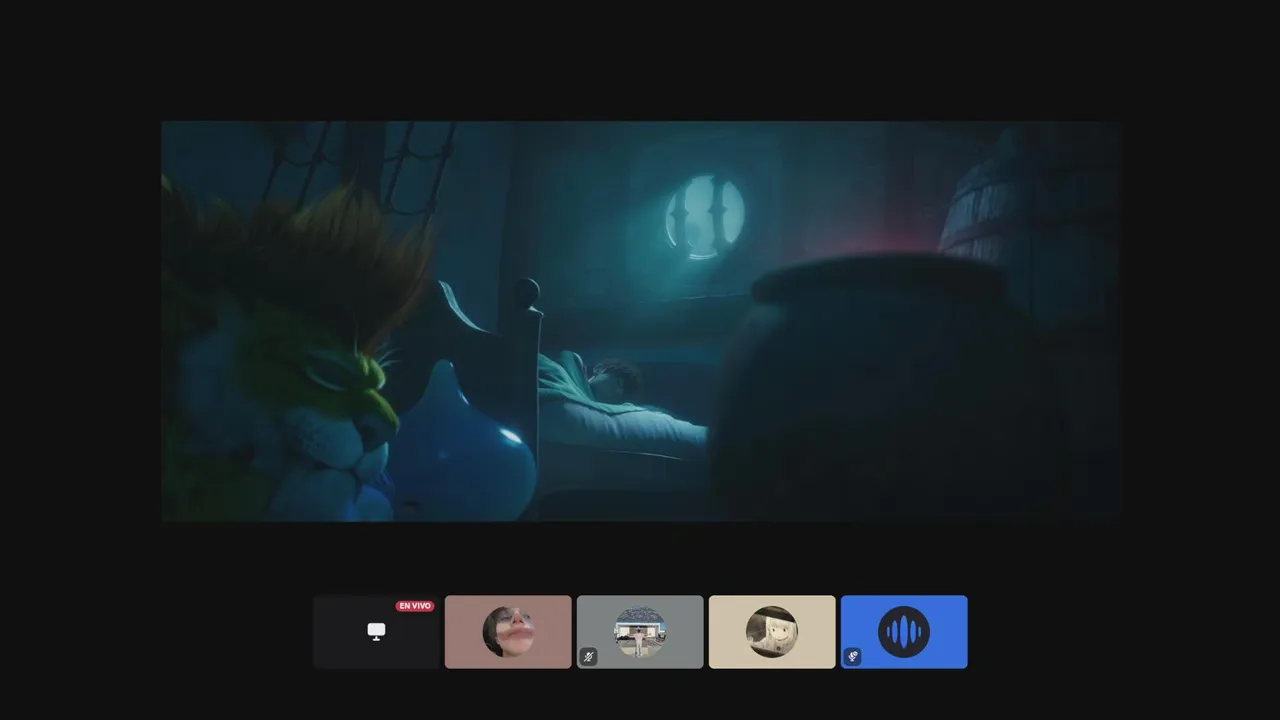Screen dimensions: 1280x720
Task: Click the main shared stream video
Action: coord(640,321)
